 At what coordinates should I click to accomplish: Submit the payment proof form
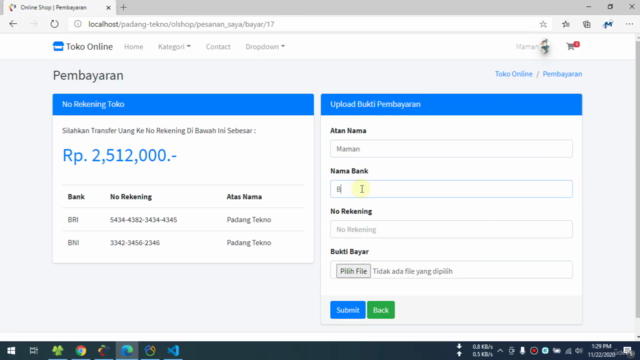click(347, 310)
